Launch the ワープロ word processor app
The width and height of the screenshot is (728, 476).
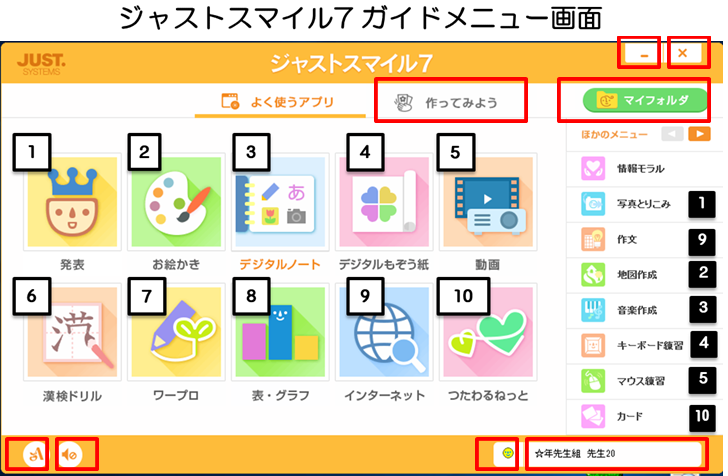point(176,332)
